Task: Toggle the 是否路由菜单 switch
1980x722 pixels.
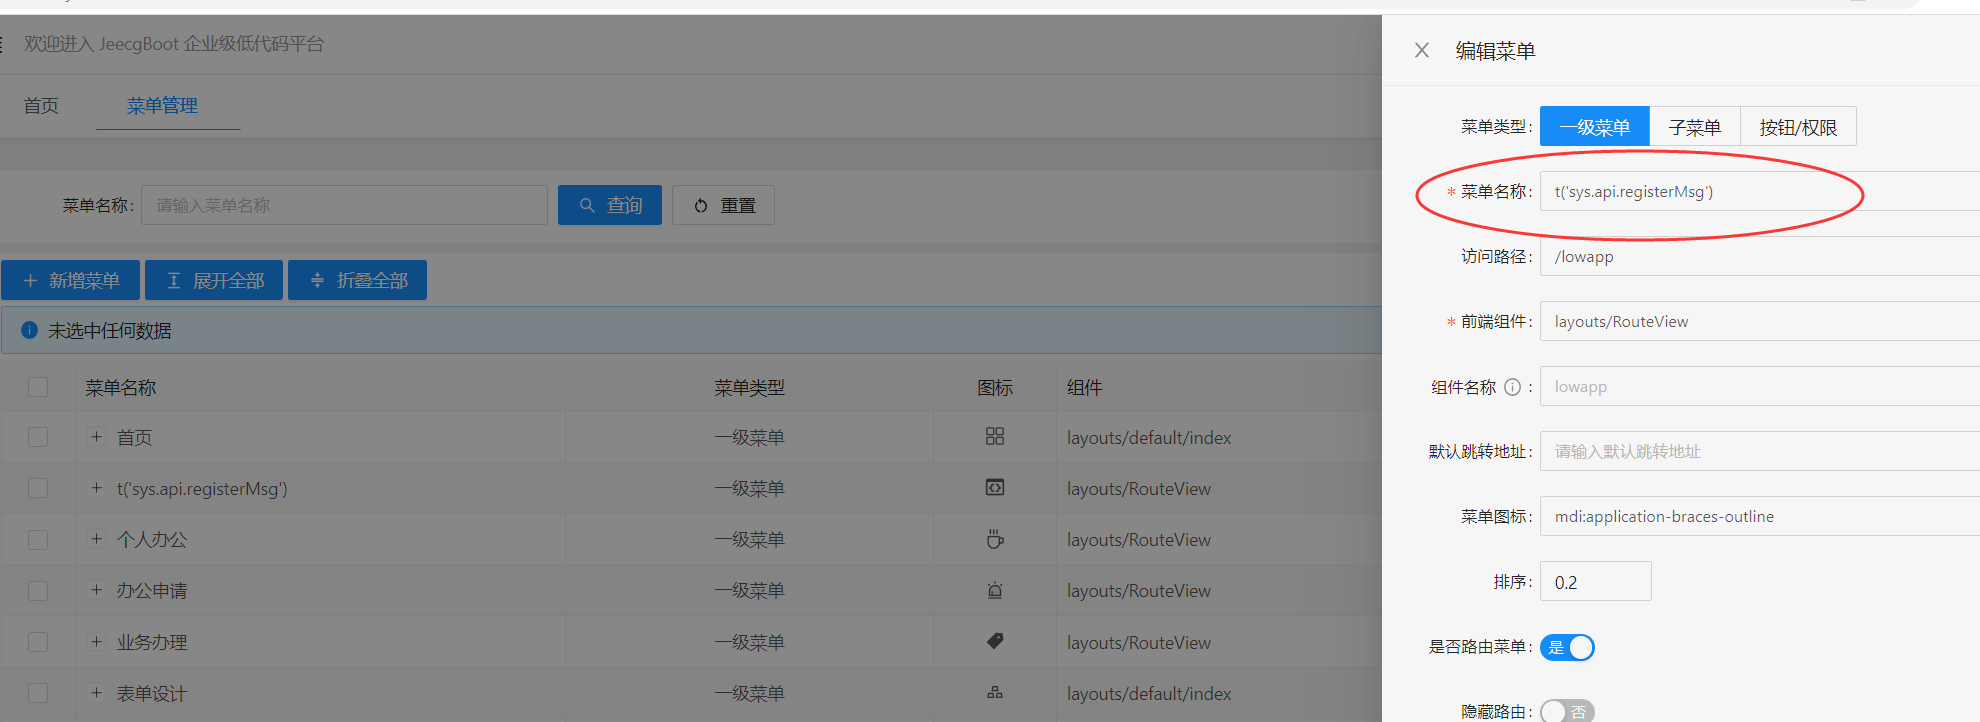Action: pos(1567,647)
